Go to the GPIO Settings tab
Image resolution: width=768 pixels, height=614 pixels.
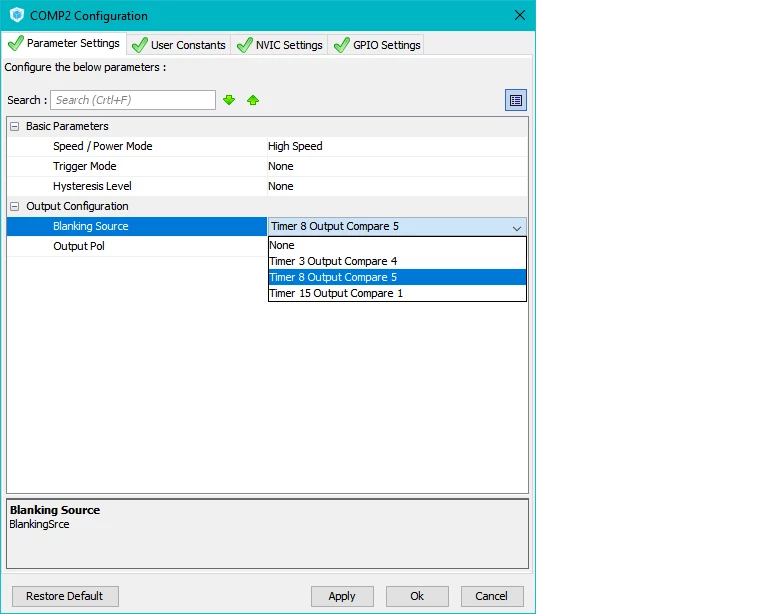click(377, 45)
